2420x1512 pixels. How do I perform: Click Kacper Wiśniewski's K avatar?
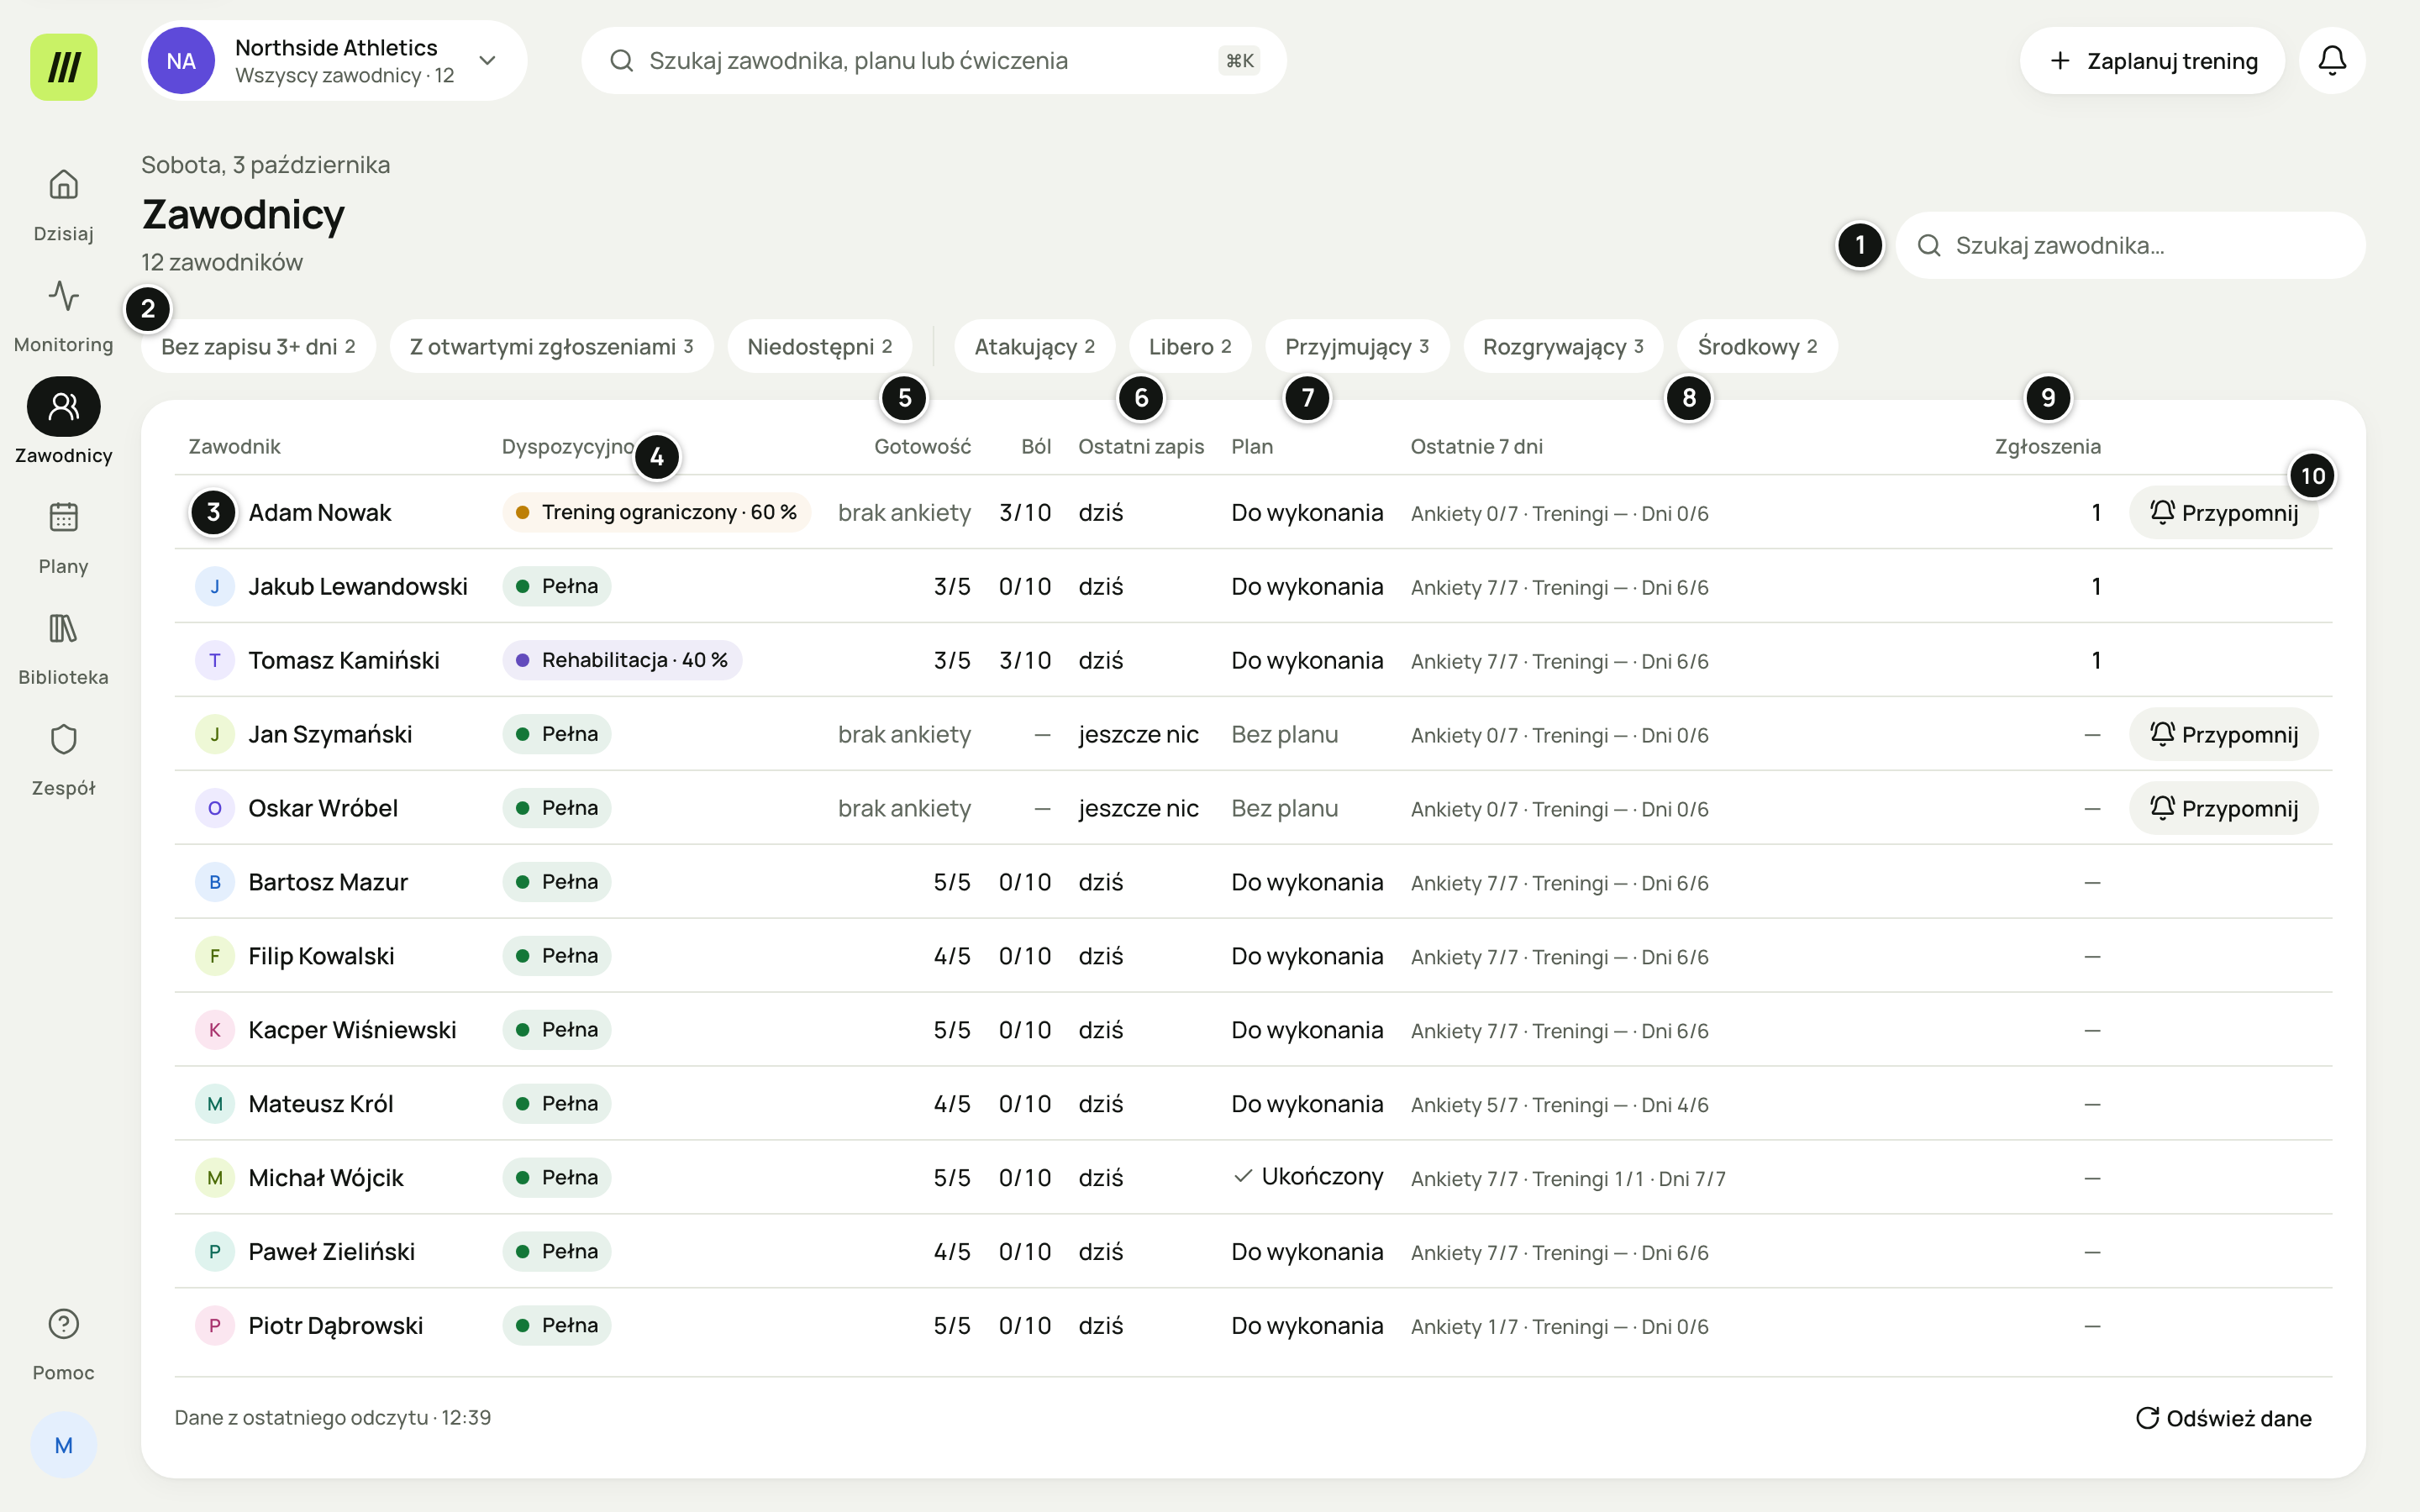coord(214,1030)
